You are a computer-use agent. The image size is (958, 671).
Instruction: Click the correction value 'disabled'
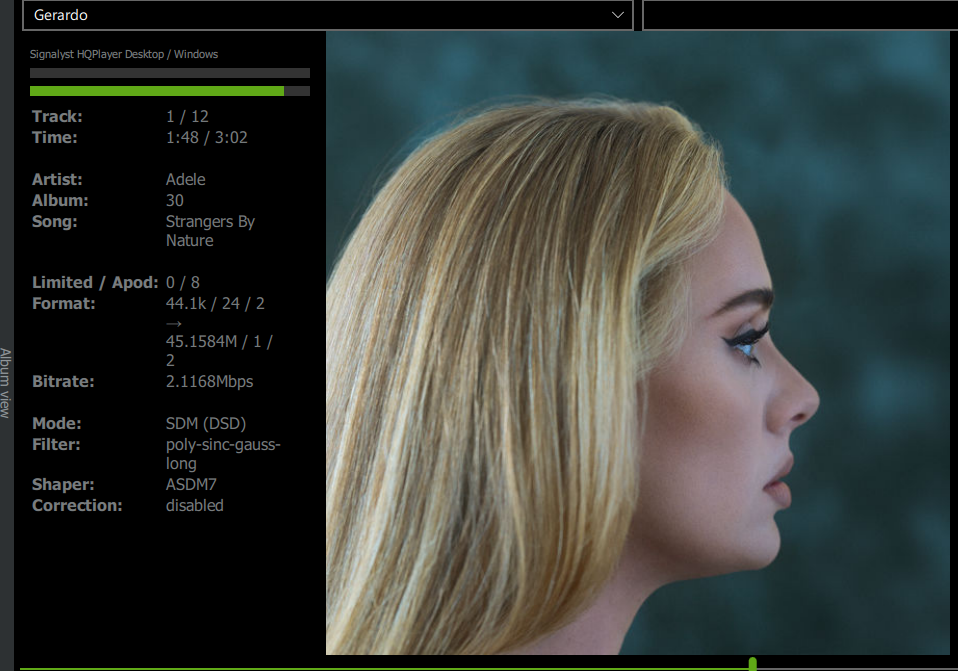195,505
